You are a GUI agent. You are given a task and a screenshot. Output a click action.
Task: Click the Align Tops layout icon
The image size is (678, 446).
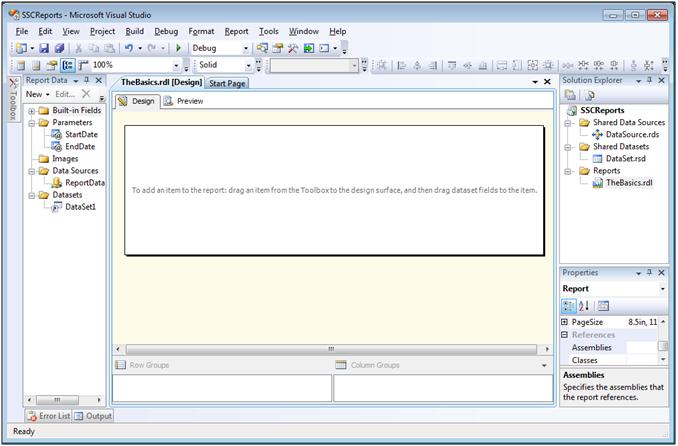pos(452,65)
